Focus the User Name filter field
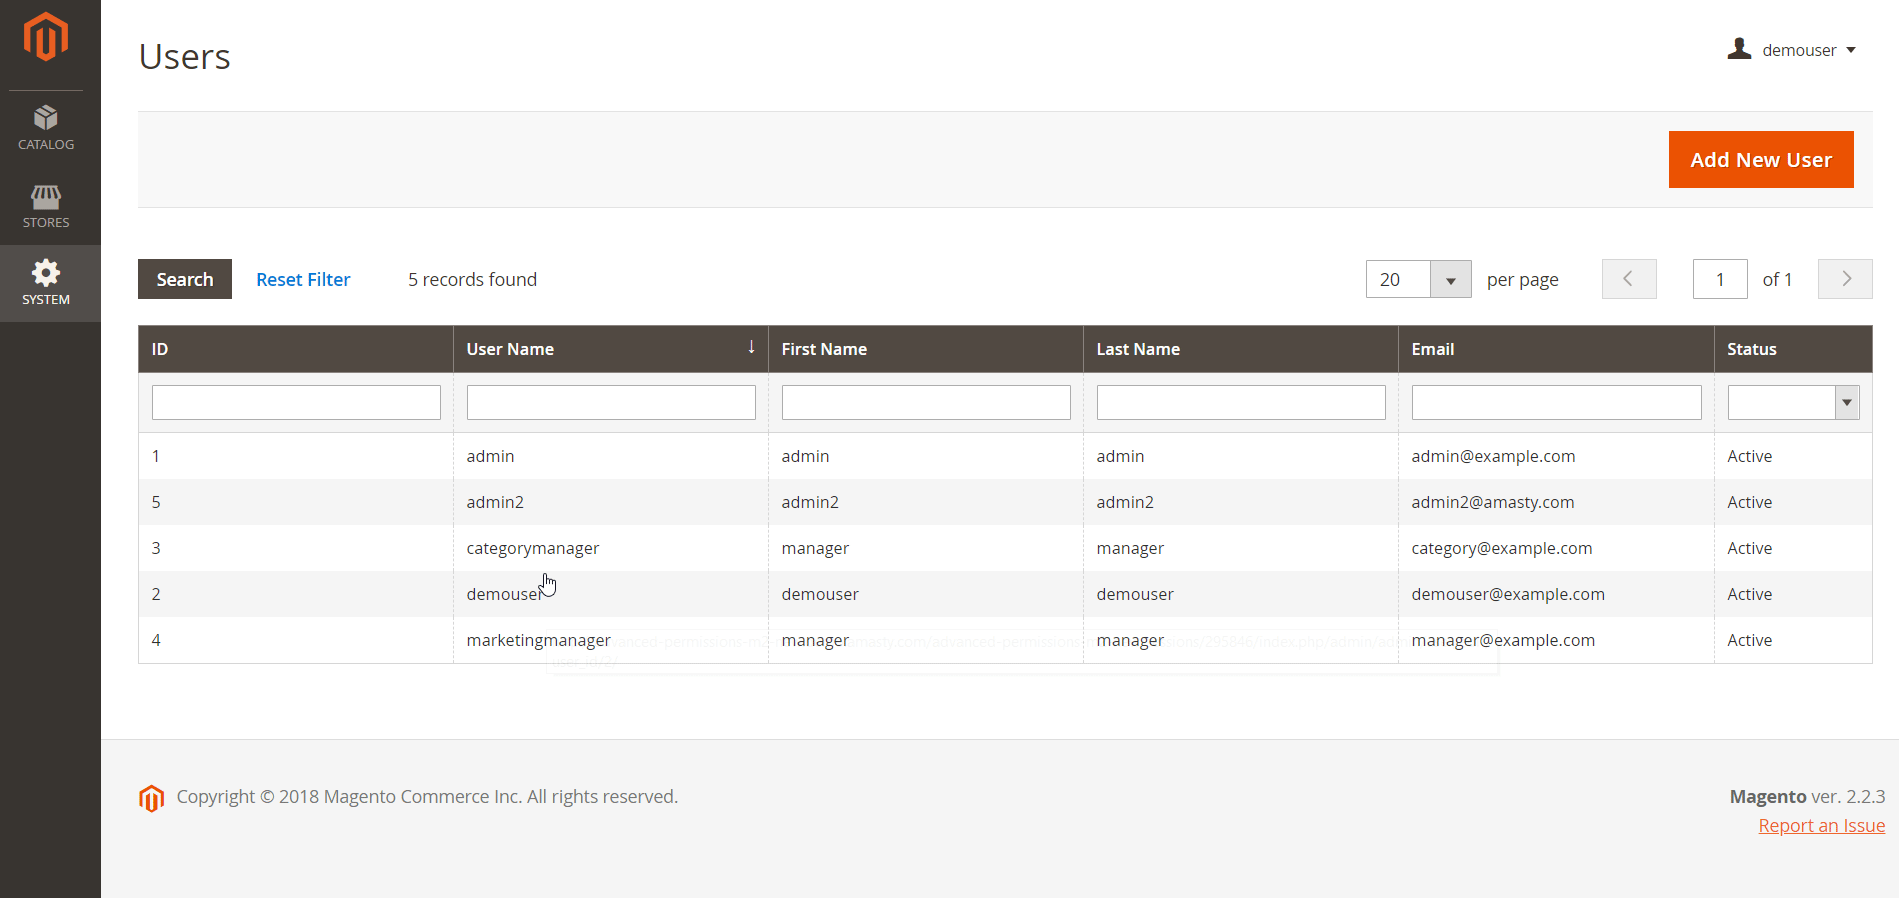The height and width of the screenshot is (898, 1899). coord(610,402)
